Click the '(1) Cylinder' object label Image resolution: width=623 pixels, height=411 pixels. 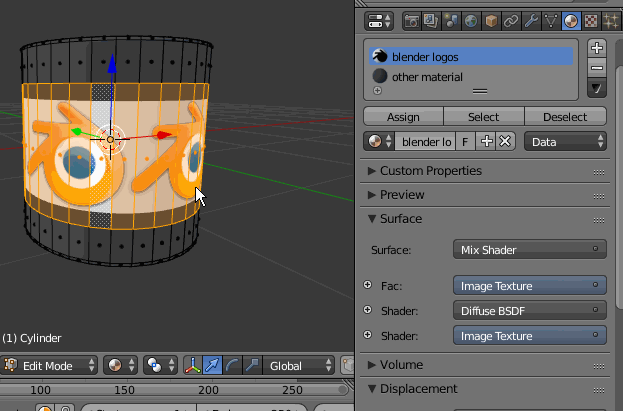(x=32, y=338)
